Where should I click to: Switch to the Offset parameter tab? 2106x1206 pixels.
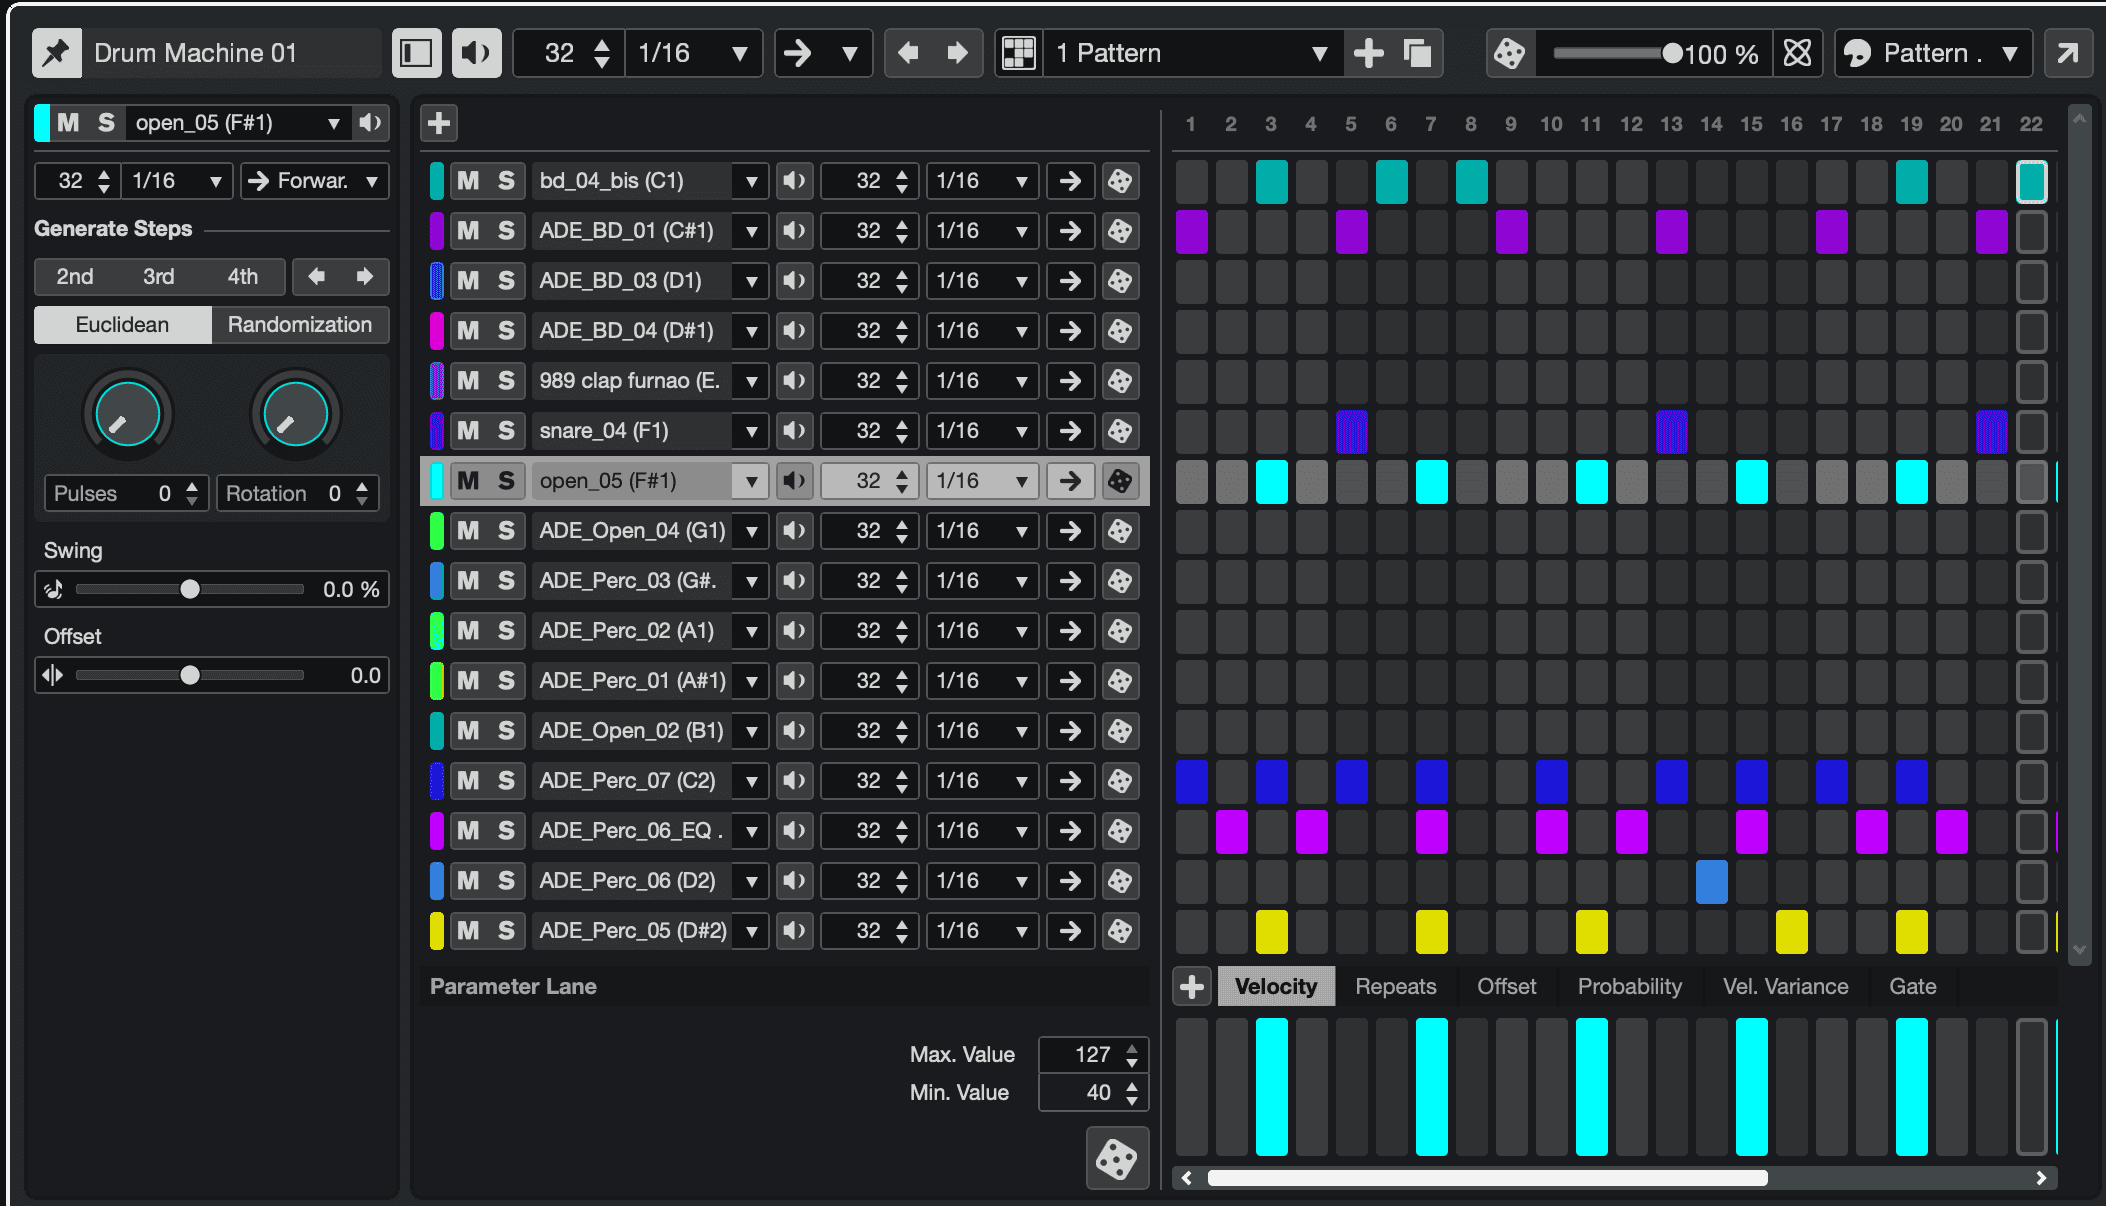pos(1506,987)
